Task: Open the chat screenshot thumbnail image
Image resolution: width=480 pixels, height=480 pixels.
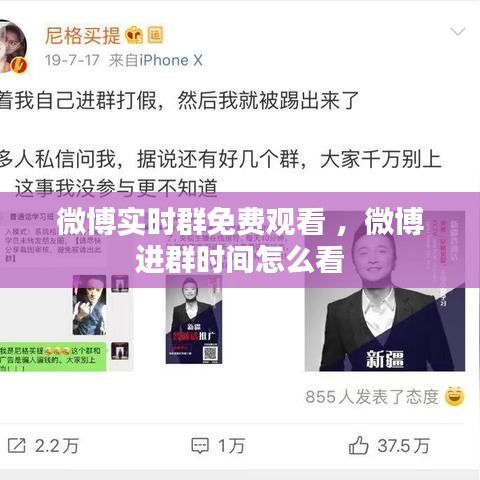Action: [67, 292]
